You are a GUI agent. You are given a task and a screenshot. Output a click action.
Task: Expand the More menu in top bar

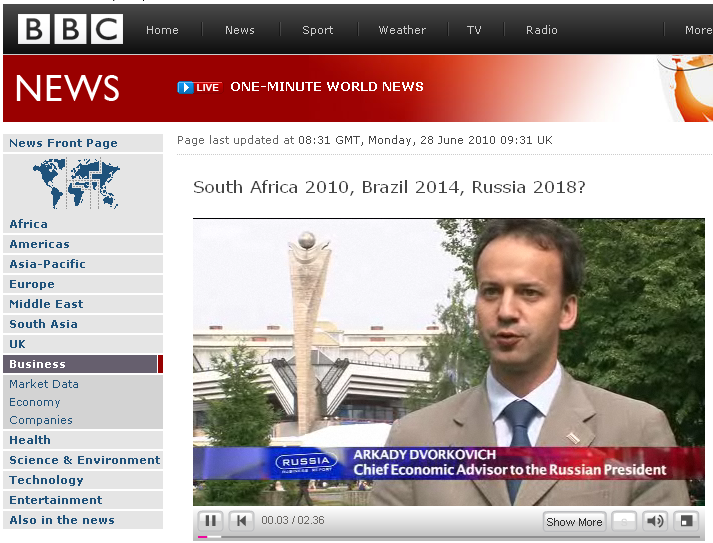(698, 30)
